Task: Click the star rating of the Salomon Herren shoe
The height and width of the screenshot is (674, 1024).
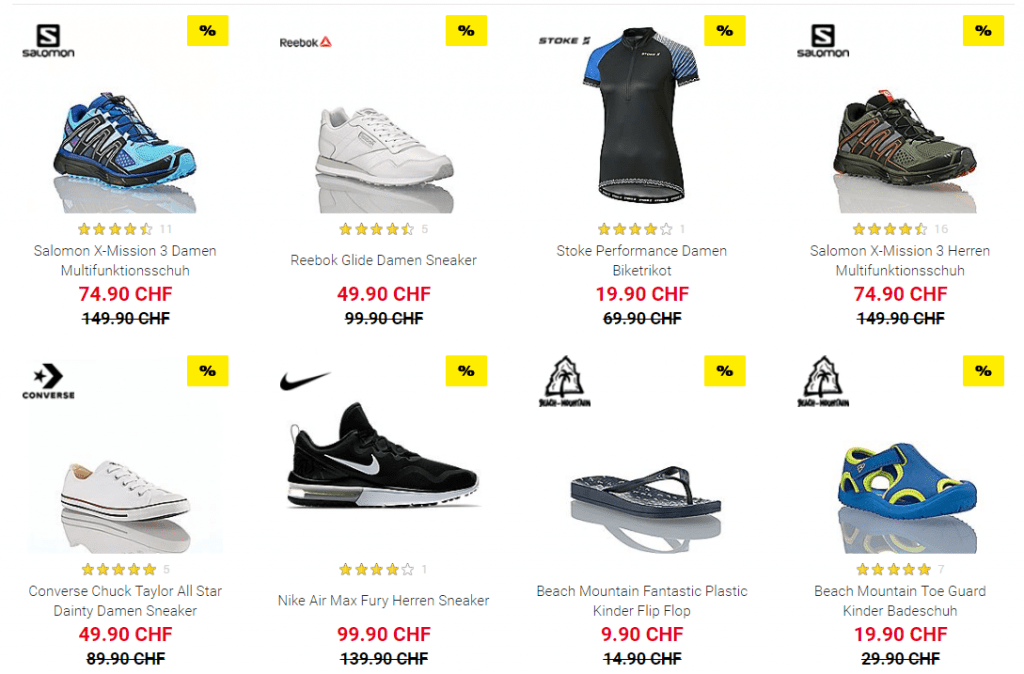Action: tap(889, 229)
